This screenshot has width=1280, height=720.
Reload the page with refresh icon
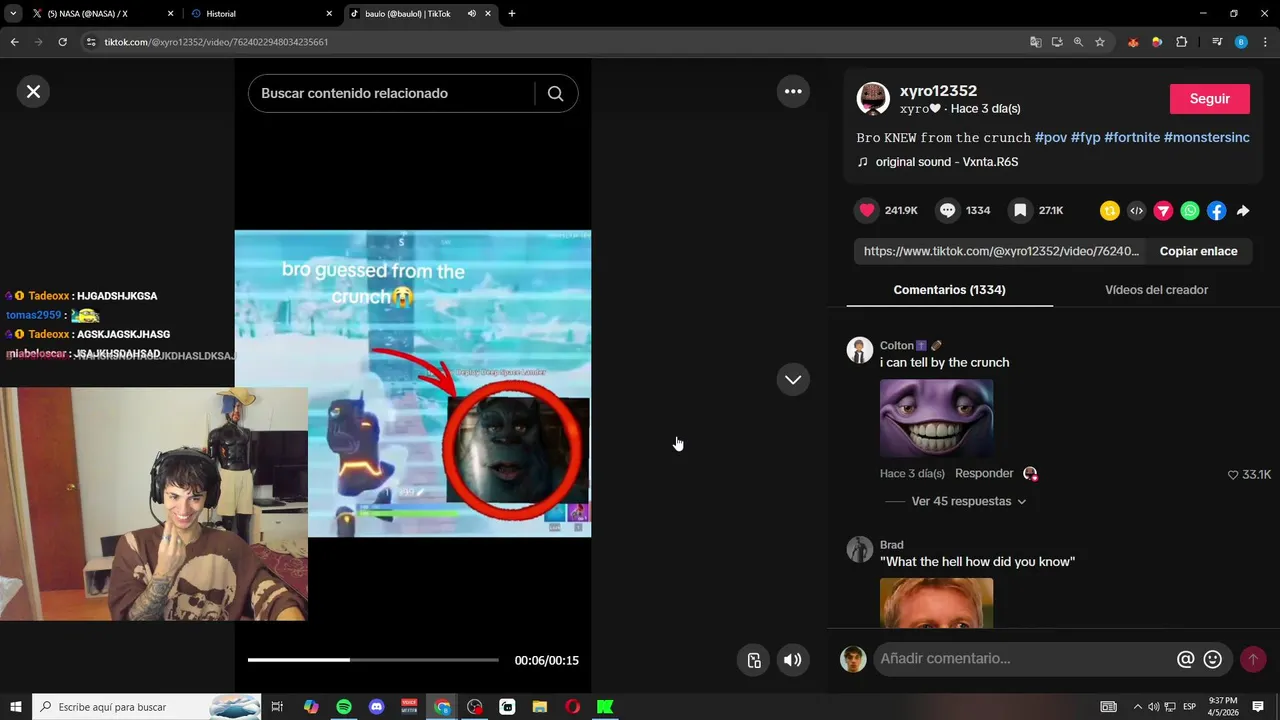coord(62,42)
